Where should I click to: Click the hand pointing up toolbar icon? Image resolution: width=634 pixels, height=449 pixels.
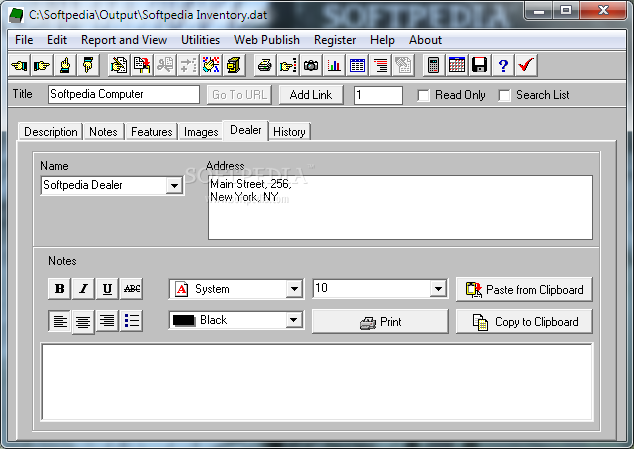click(65, 65)
